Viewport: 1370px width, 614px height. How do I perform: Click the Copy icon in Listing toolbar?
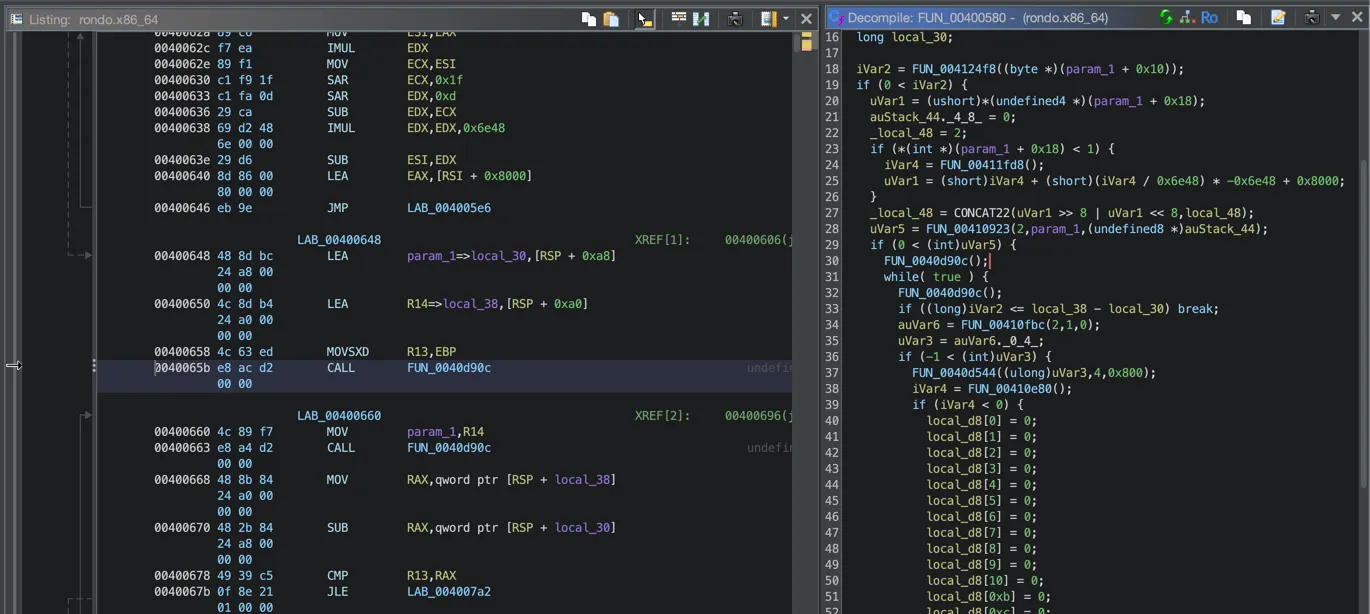pos(588,18)
